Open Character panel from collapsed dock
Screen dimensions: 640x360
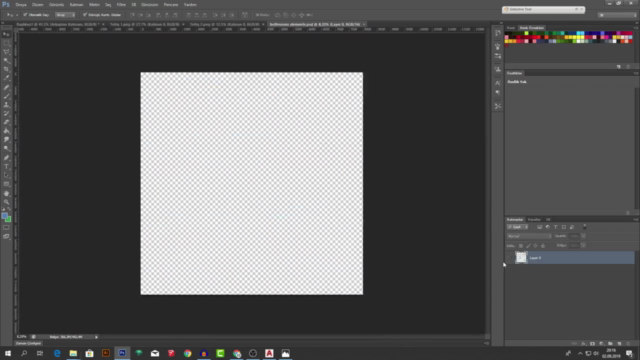click(498, 83)
